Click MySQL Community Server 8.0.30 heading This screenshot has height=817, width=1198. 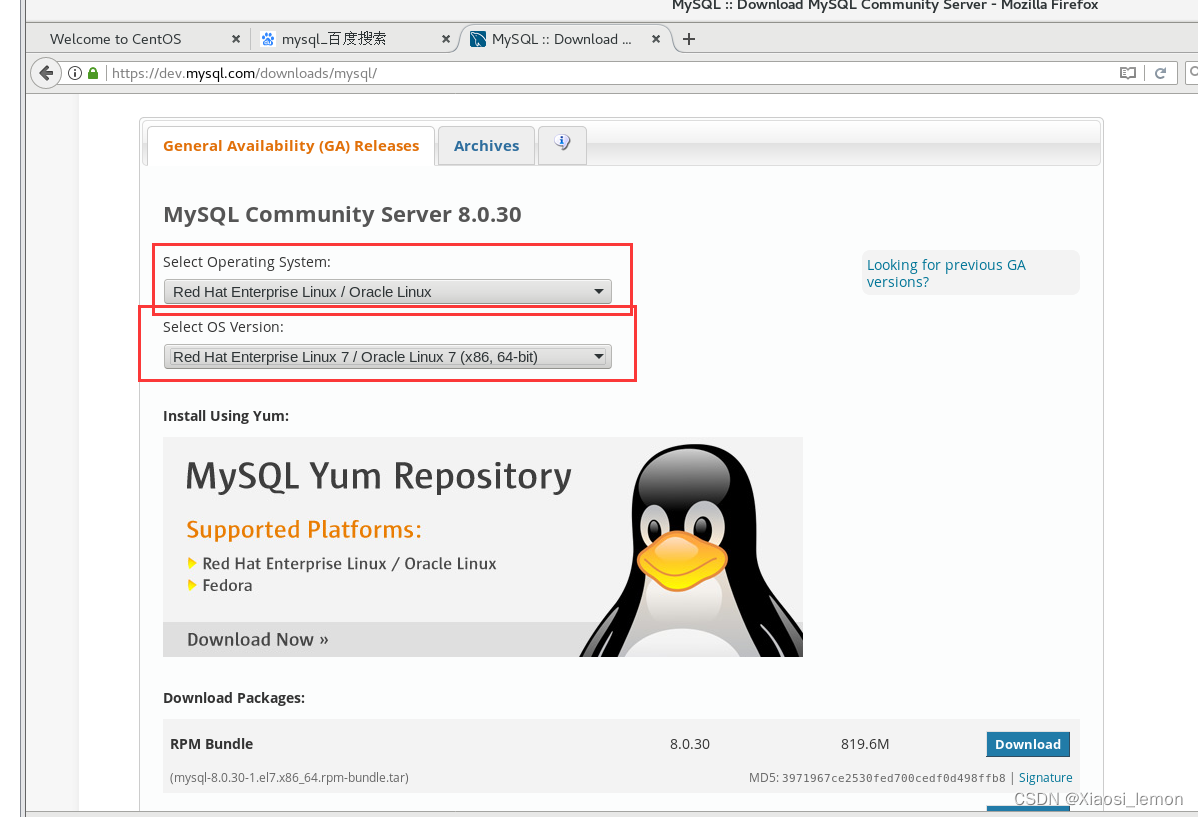tap(342, 214)
